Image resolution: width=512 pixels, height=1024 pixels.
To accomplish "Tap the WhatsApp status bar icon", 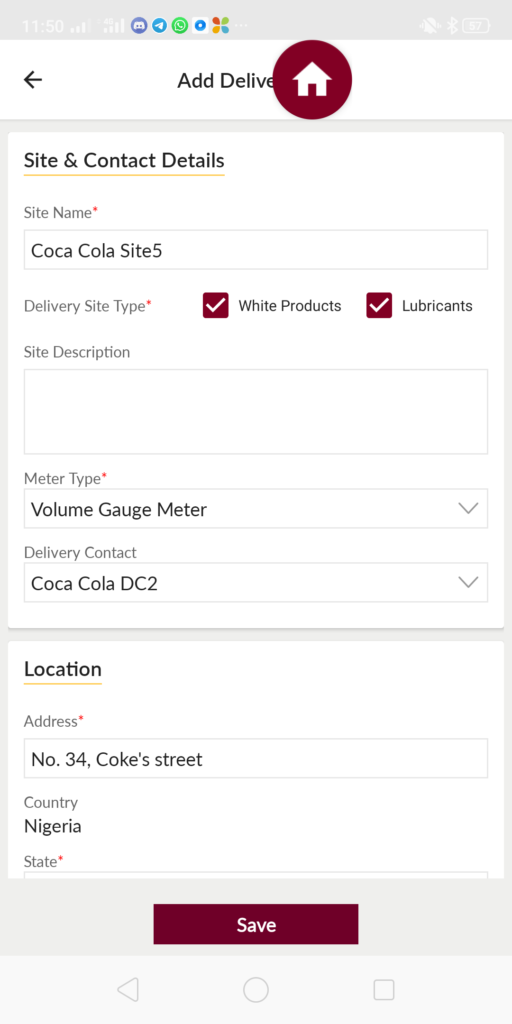I will [180, 26].
